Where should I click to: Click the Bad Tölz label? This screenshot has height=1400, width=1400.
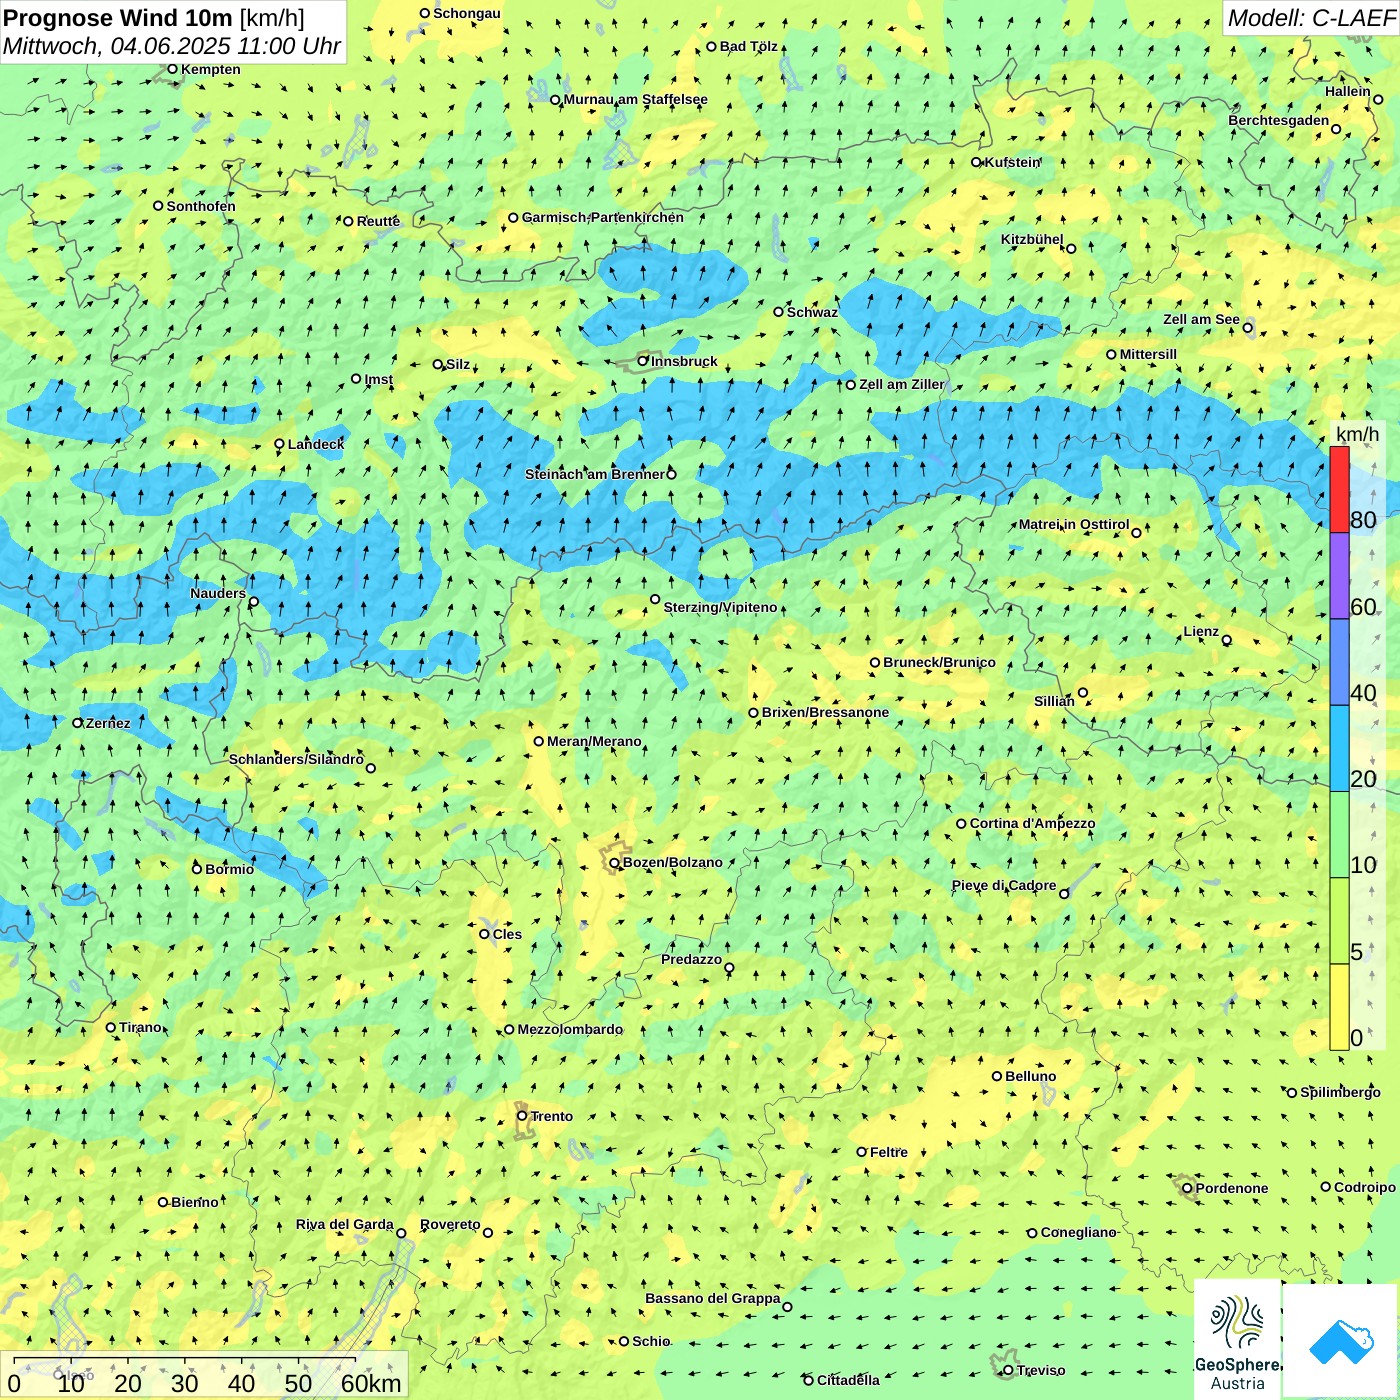coord(748,46)
